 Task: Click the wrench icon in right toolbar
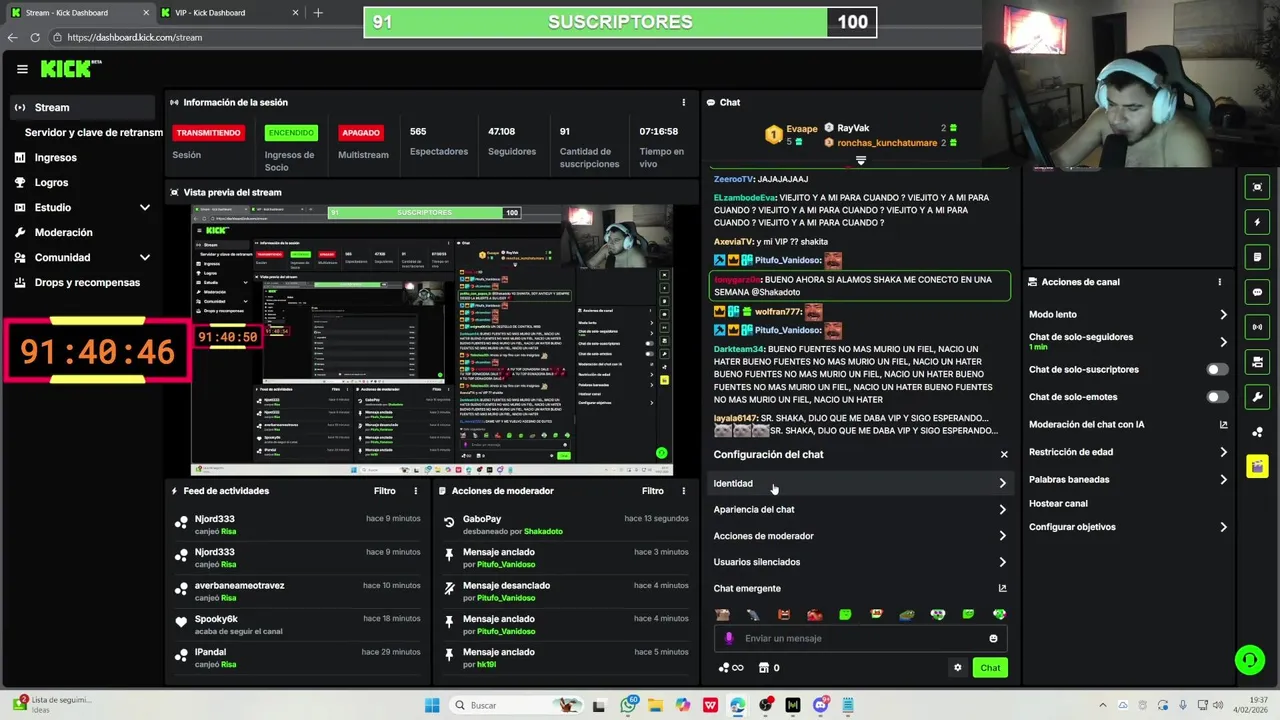click(x=1257, y=397)
